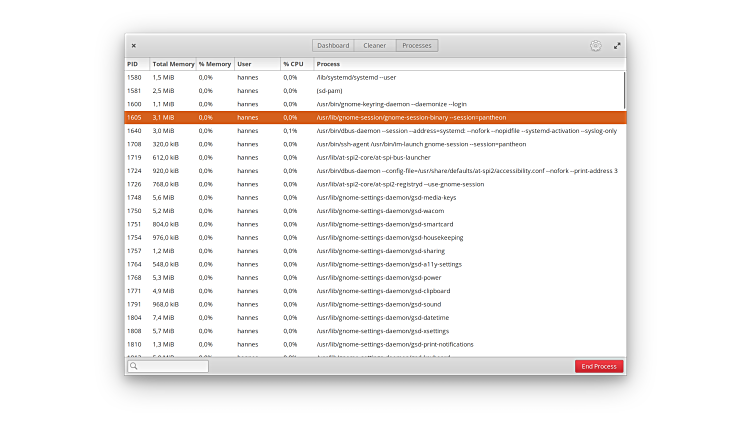This screenshot has height=423, width=752.
Task: Sort by % Memory column header
Action: tap(214, 64)
